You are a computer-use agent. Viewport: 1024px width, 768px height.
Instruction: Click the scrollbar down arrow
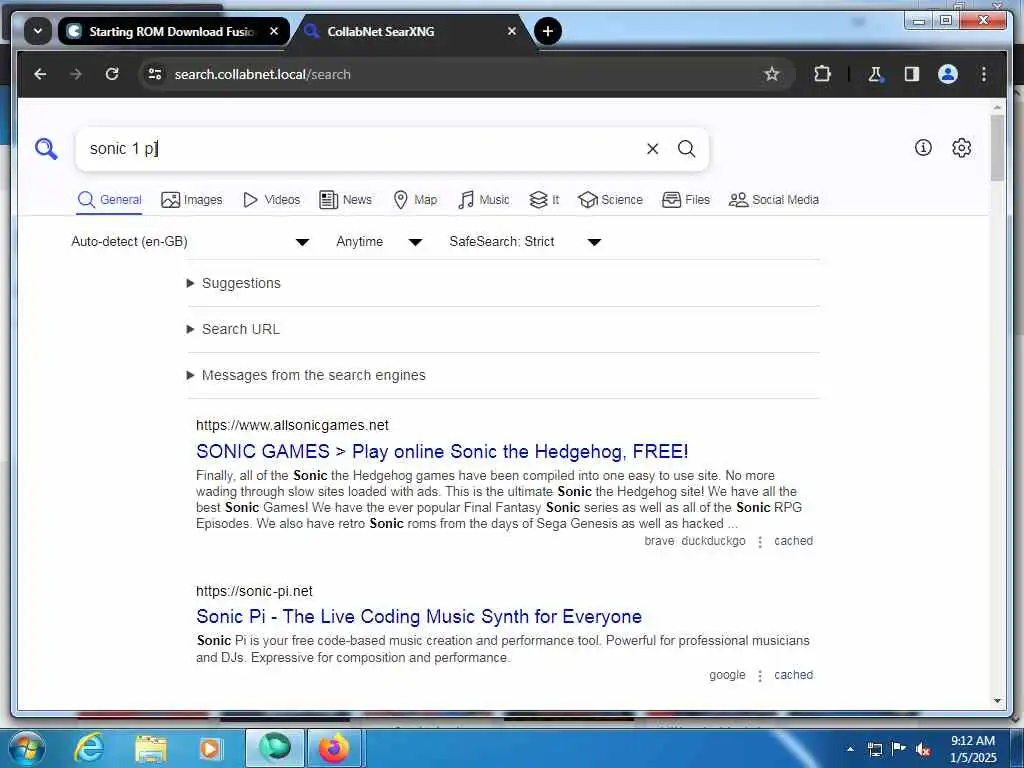point(997,701)
